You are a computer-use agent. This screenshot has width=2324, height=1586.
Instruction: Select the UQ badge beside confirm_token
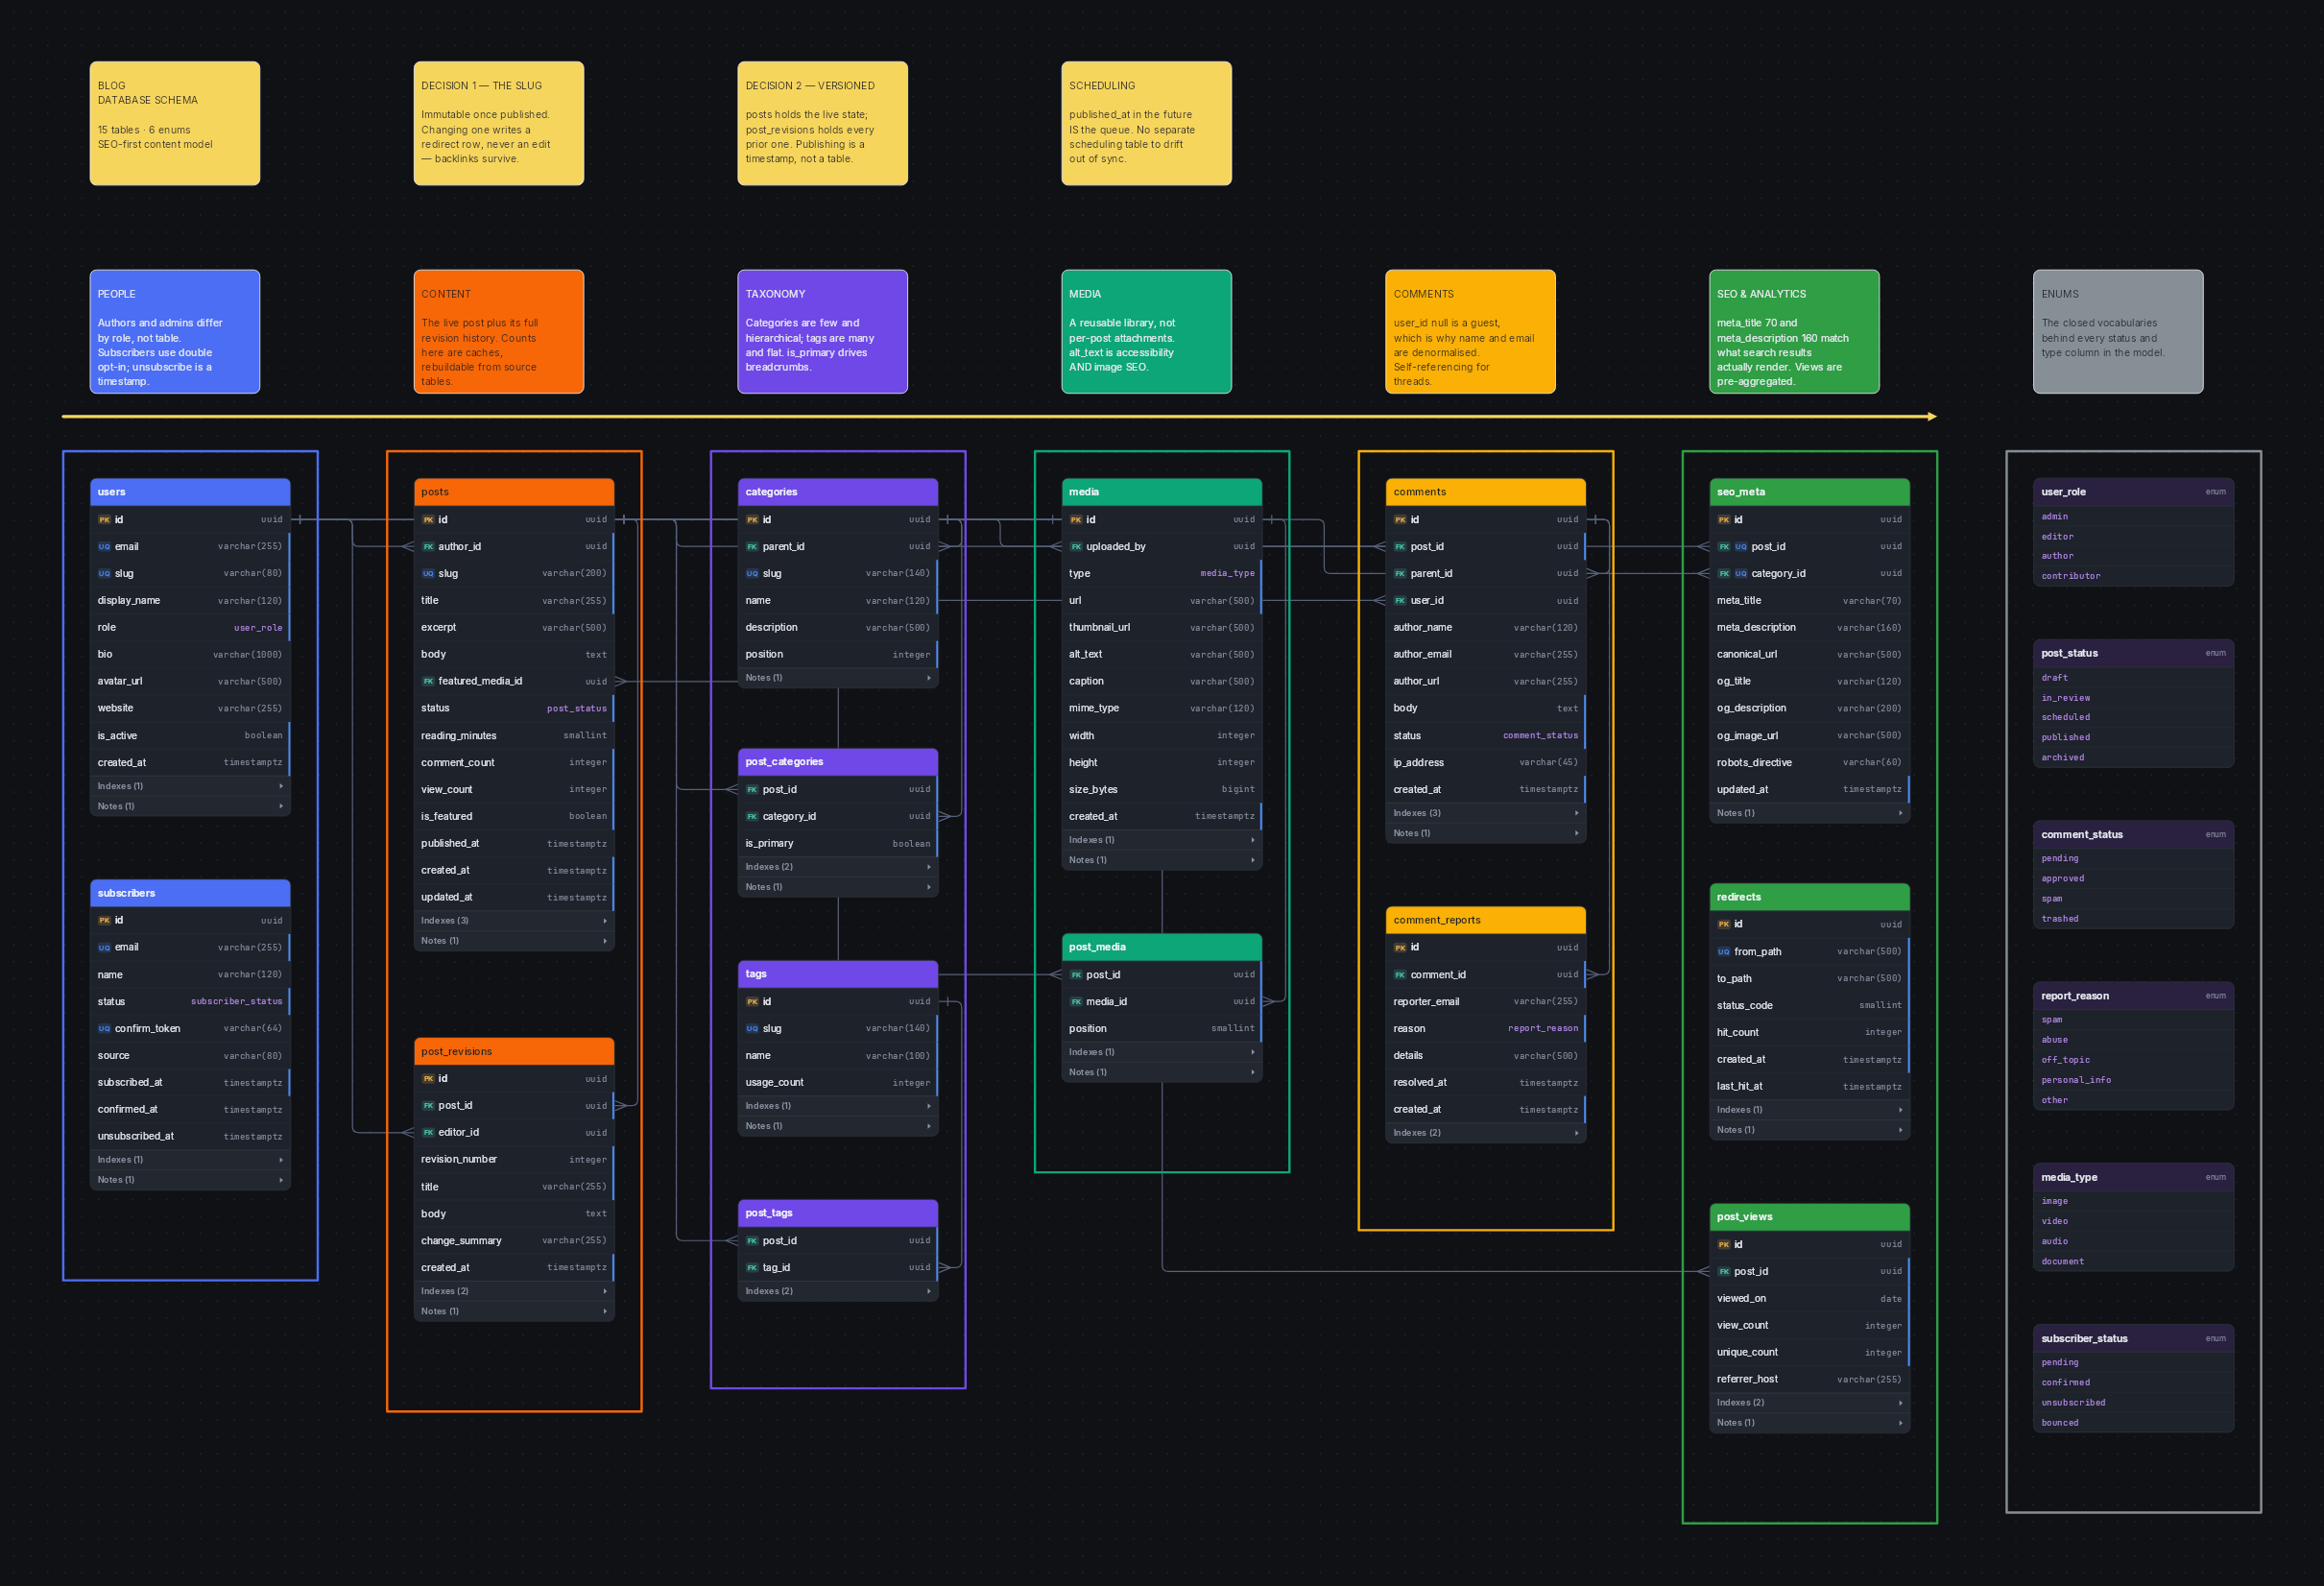(x=104, y=1029)
